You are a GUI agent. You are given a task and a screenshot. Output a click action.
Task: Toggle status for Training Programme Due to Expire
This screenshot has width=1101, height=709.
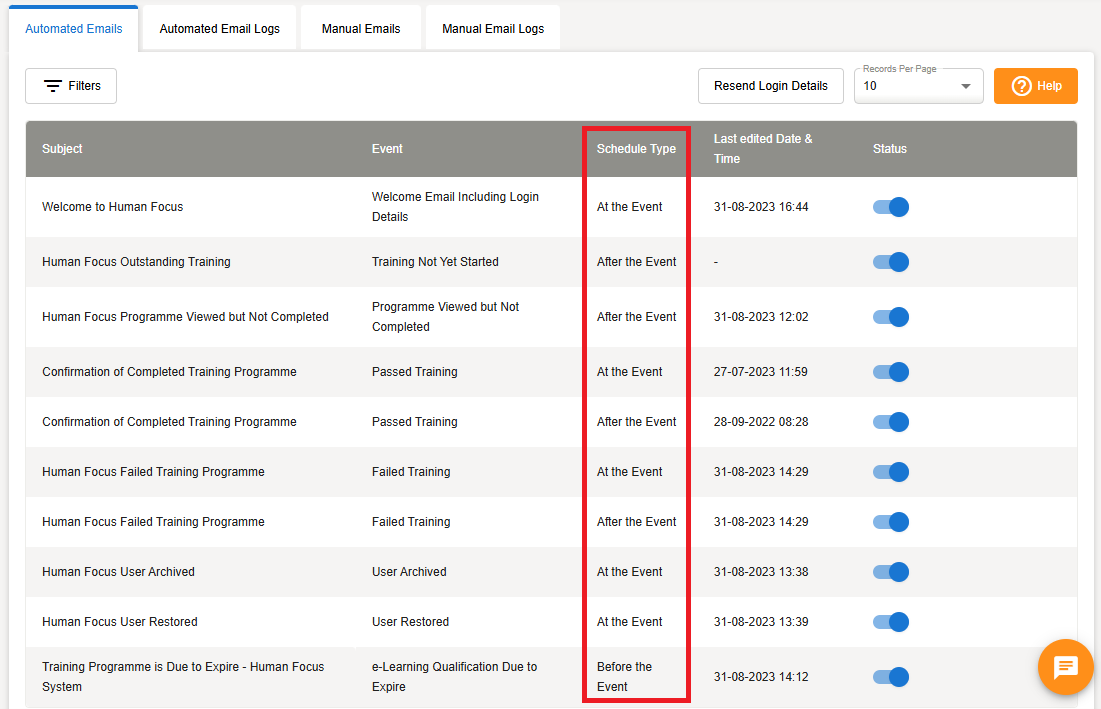pyautogui.click(x=890, y=677)
